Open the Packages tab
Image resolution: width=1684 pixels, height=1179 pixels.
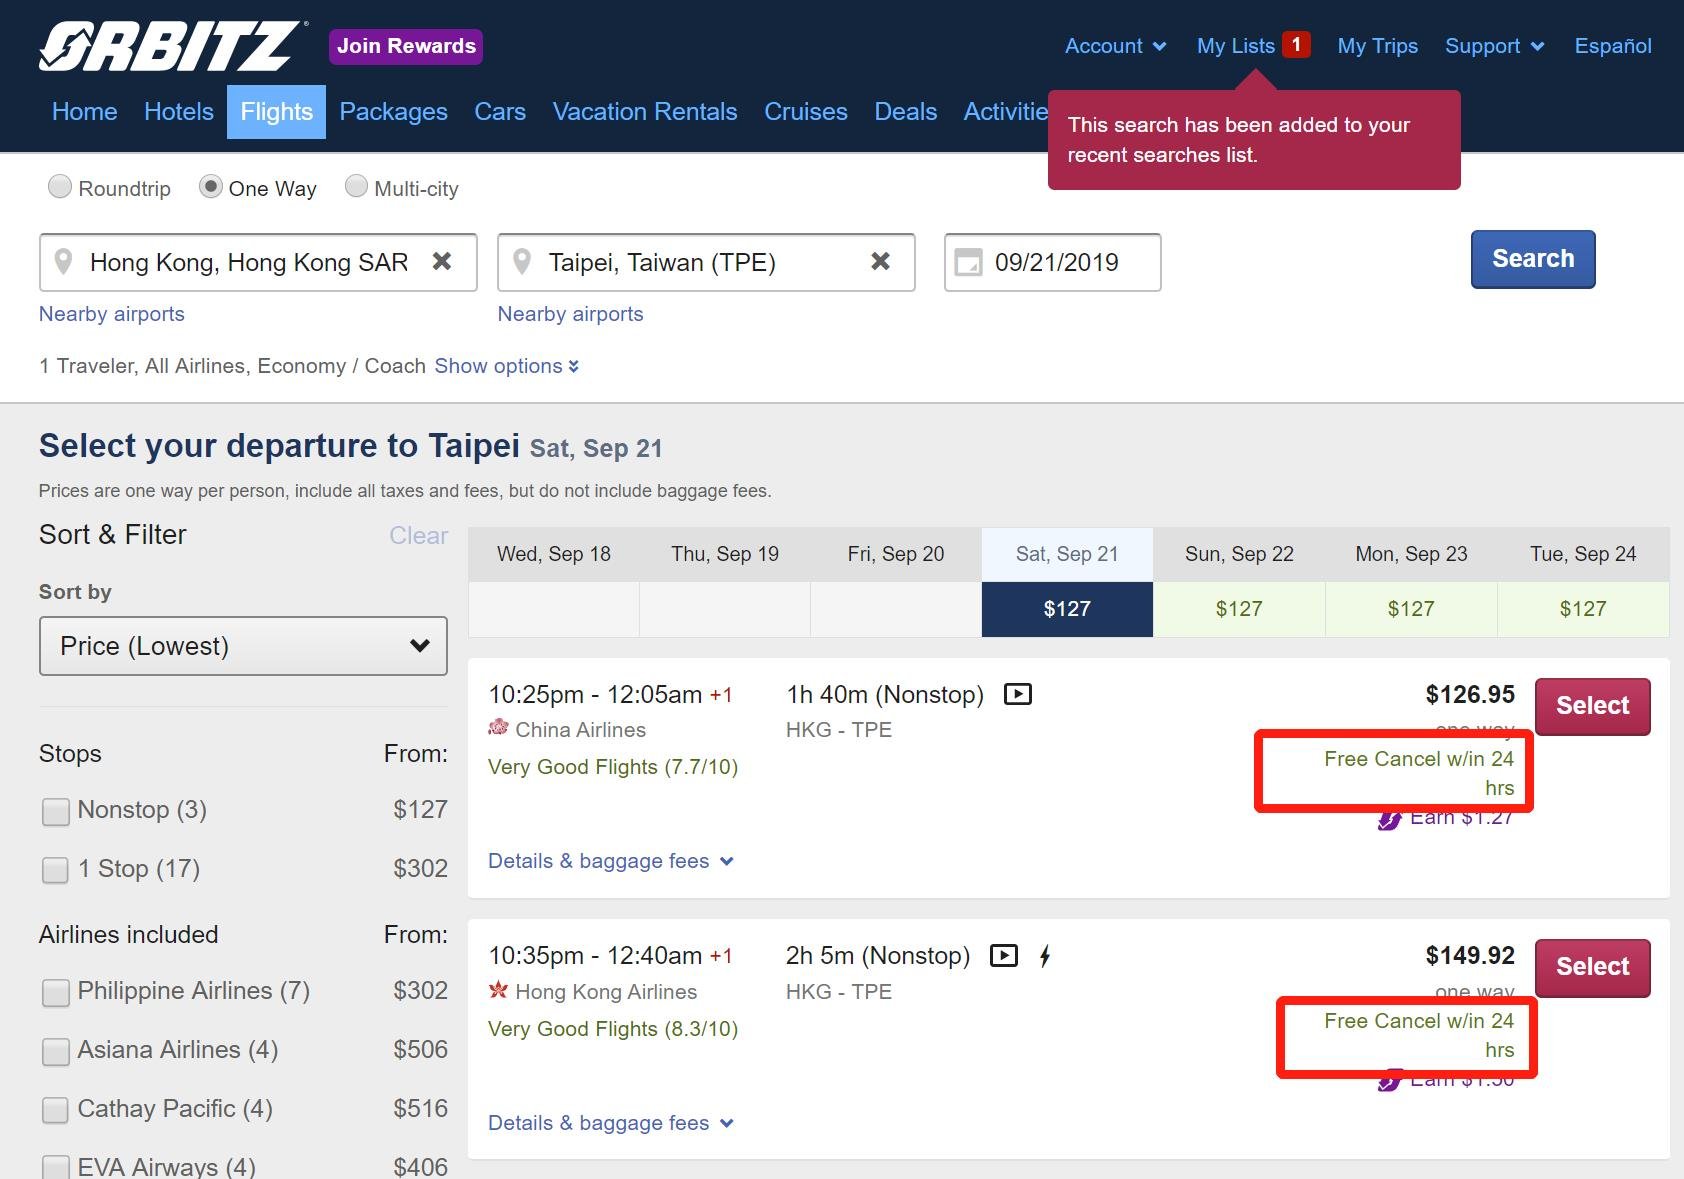coord(393,111)
